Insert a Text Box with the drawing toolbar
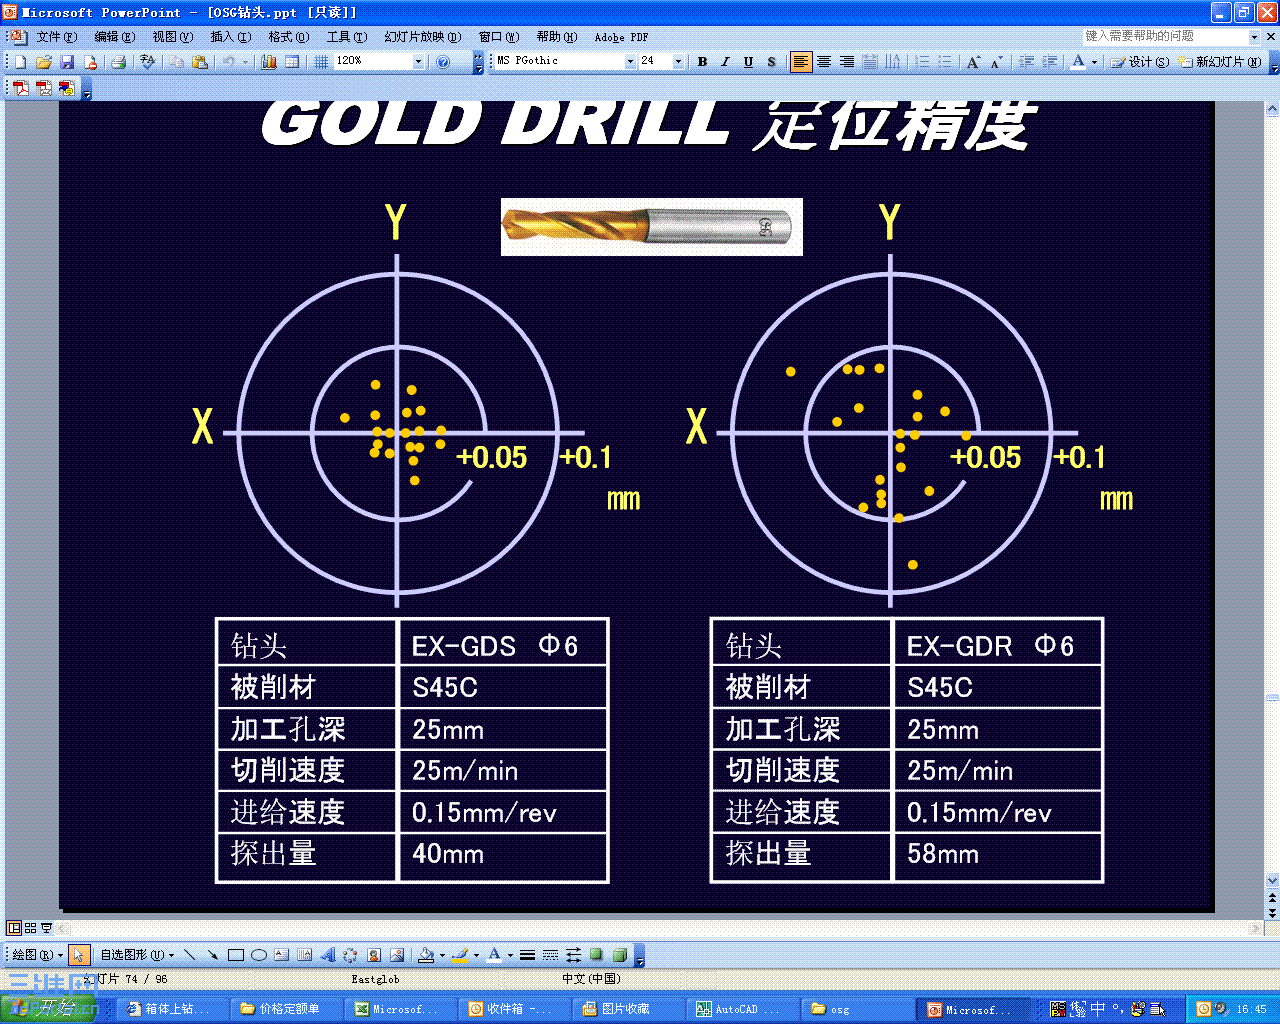The image size is (1280, 1024). click(x=281, y=955)
